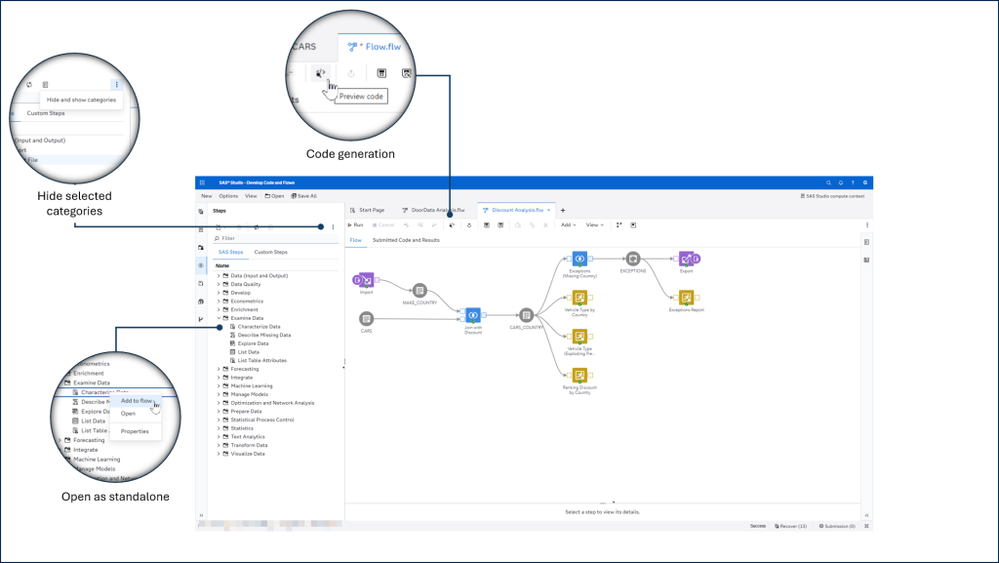Expand the Statistics category
This screenshot has height=563, width=999.
click(219, 428)
